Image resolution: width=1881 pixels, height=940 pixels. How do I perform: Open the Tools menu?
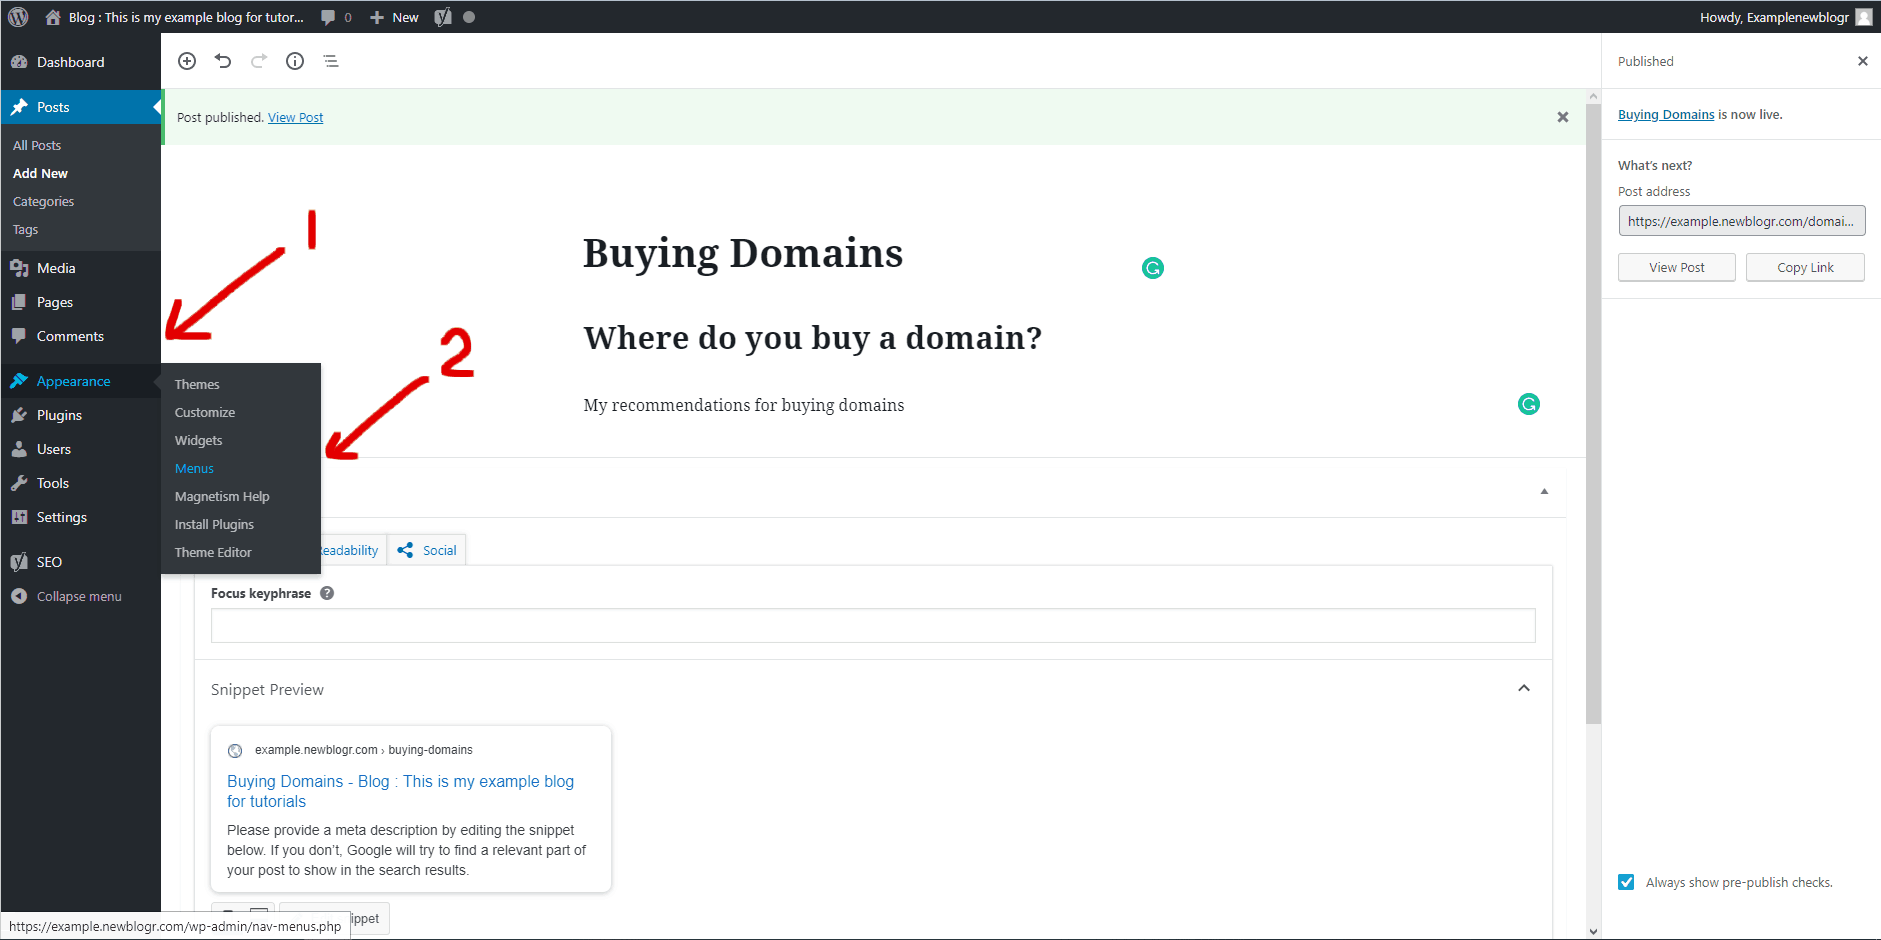click(x=80, y=483)
